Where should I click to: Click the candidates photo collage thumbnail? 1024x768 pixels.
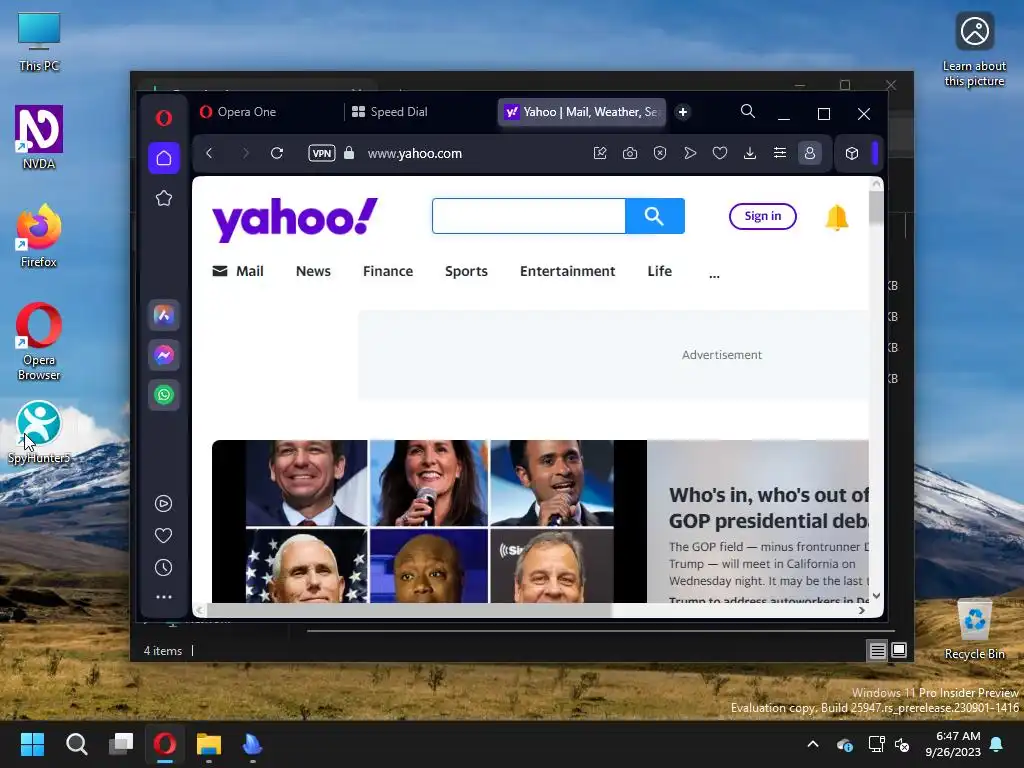(429, 521)
